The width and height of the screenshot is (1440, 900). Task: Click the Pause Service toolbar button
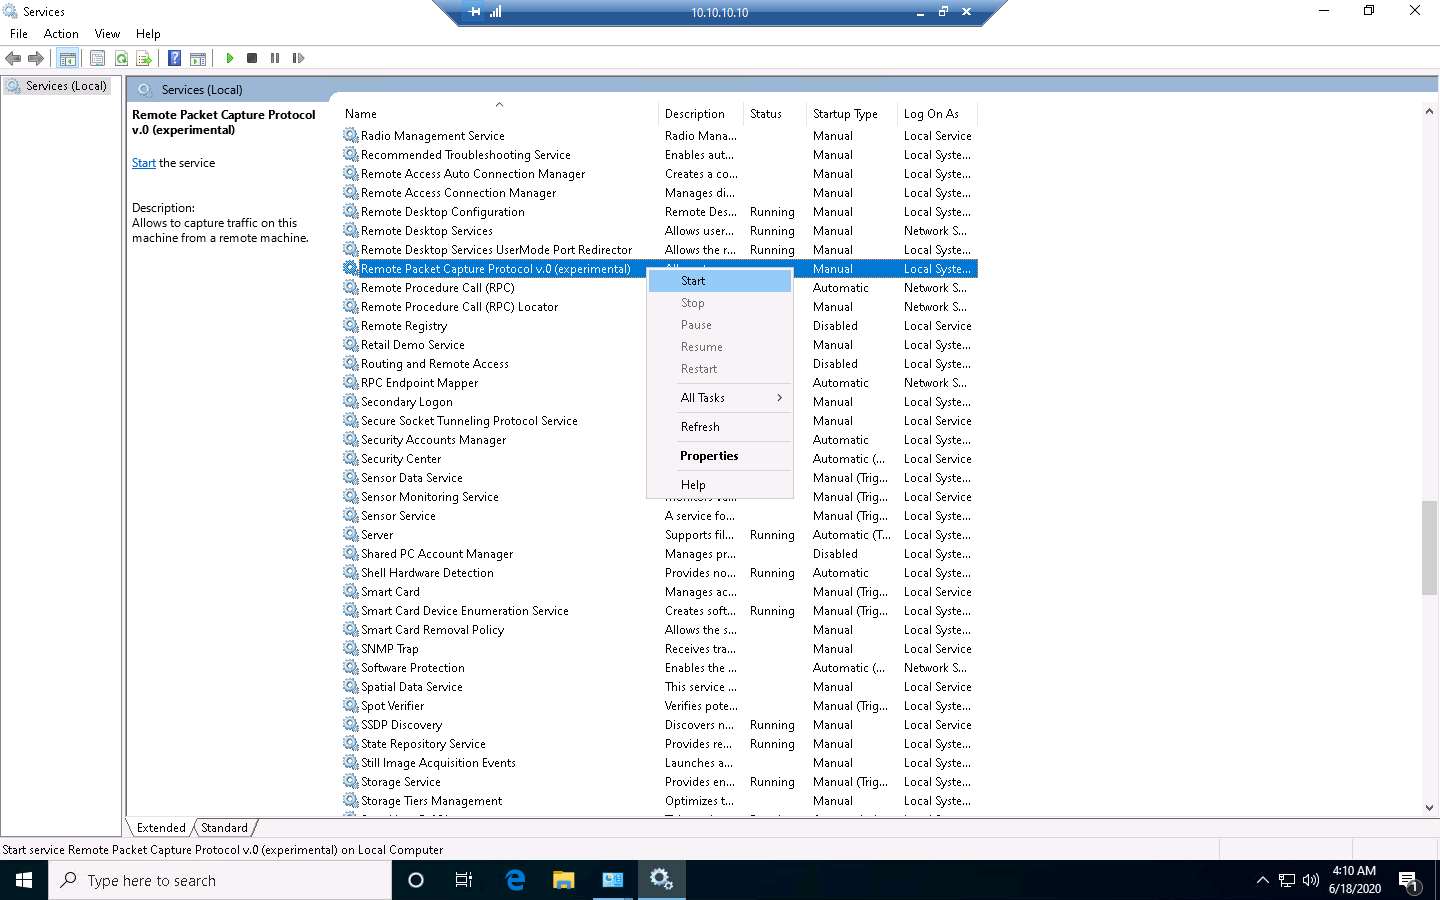point(275,58)
